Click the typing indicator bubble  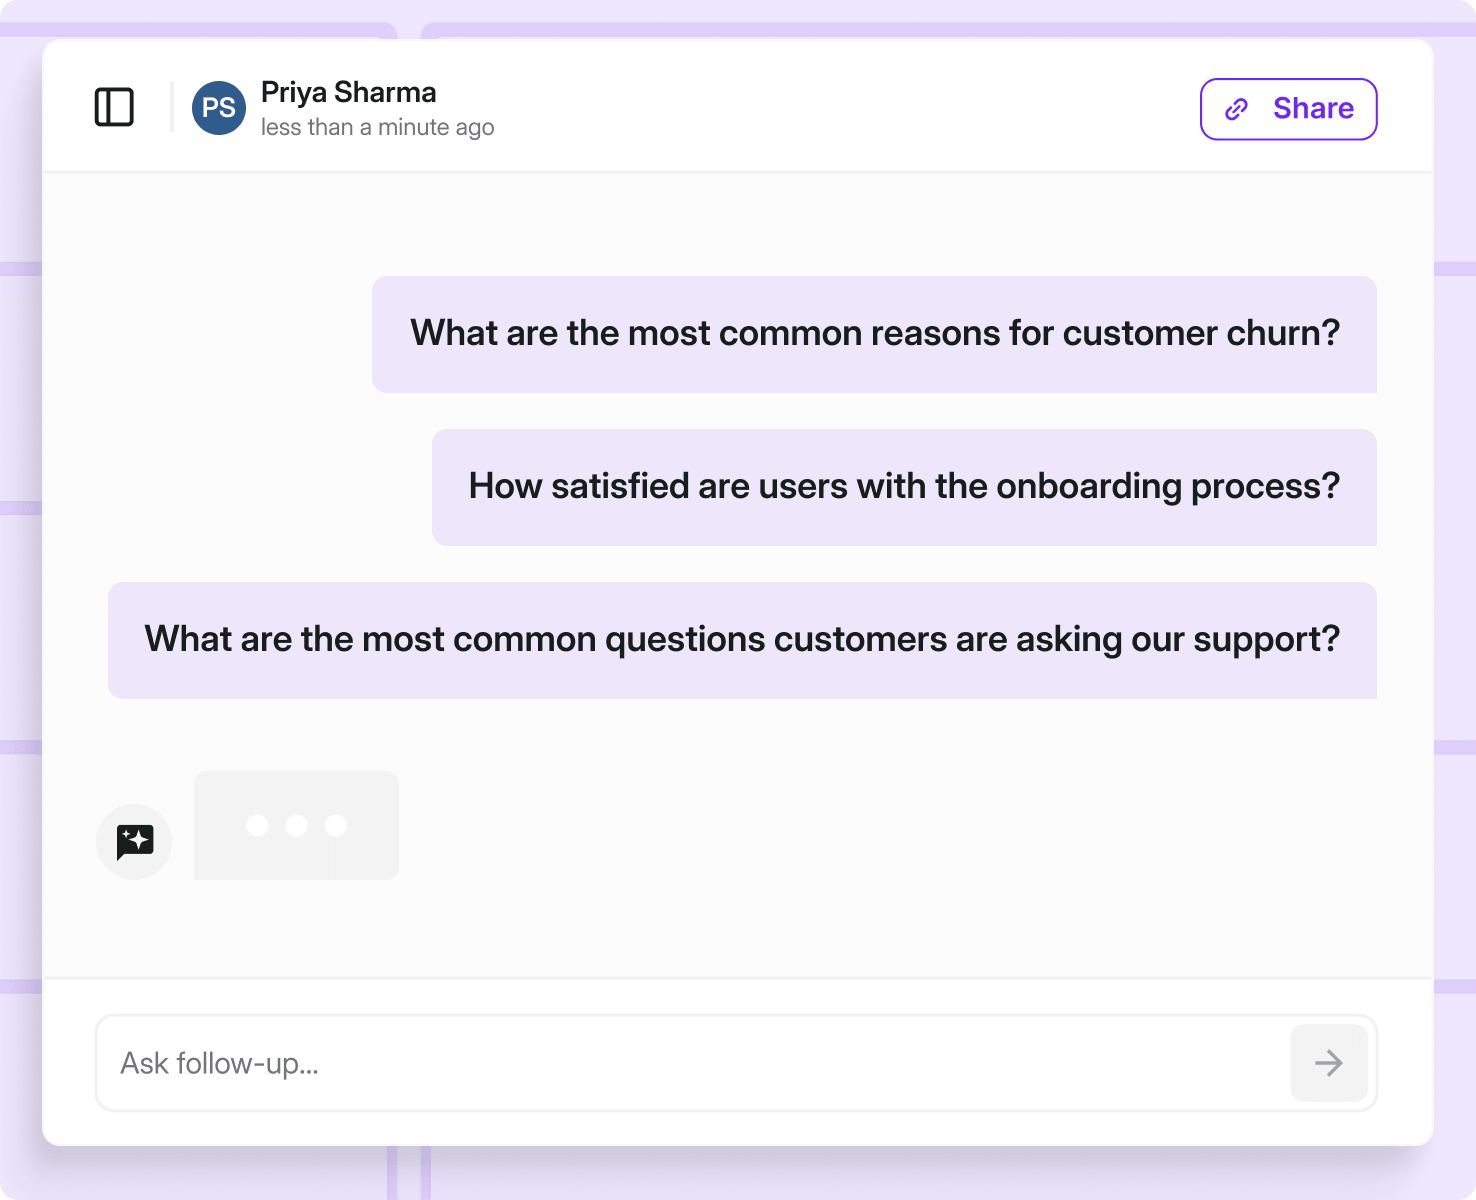296,825
